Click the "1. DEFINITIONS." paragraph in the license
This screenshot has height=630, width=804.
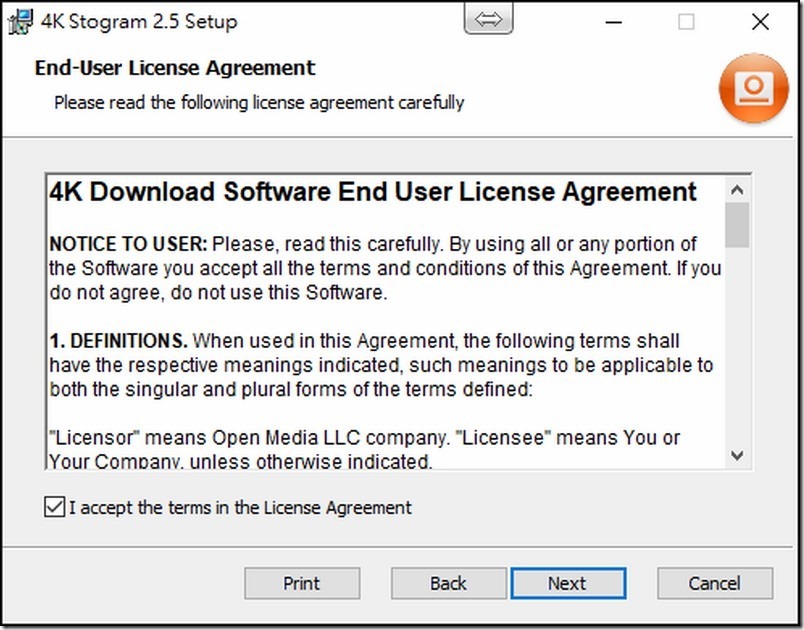(x=380, y=364)
